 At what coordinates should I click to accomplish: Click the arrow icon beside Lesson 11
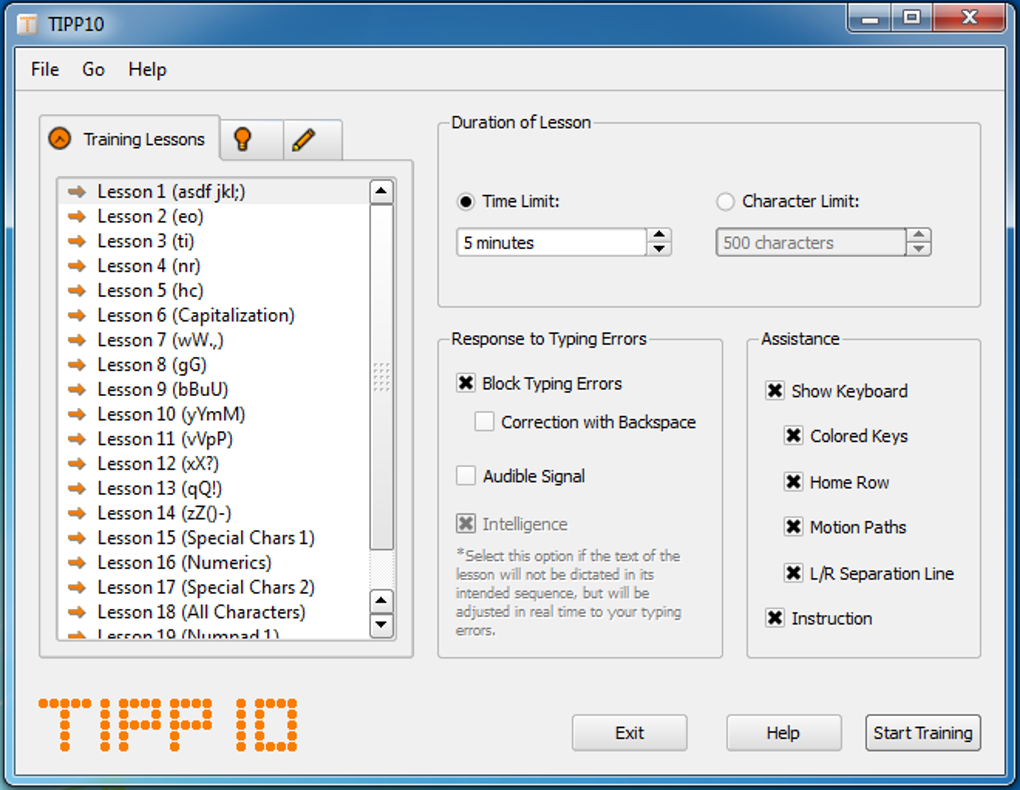point(77,439)
